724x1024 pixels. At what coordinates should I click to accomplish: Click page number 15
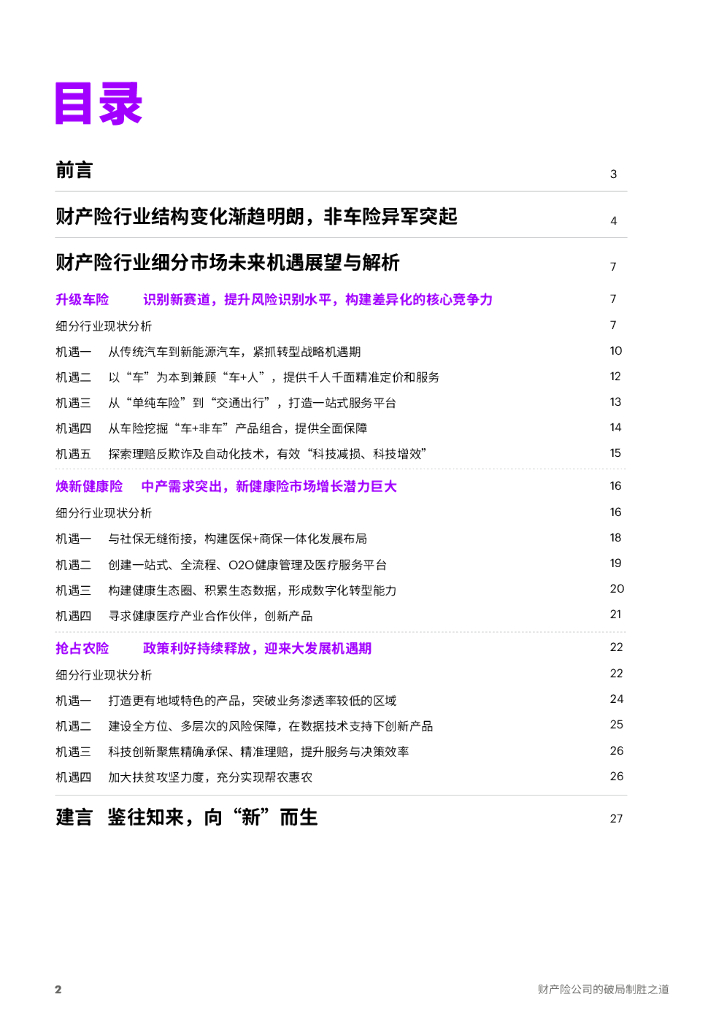coord(616,453)
